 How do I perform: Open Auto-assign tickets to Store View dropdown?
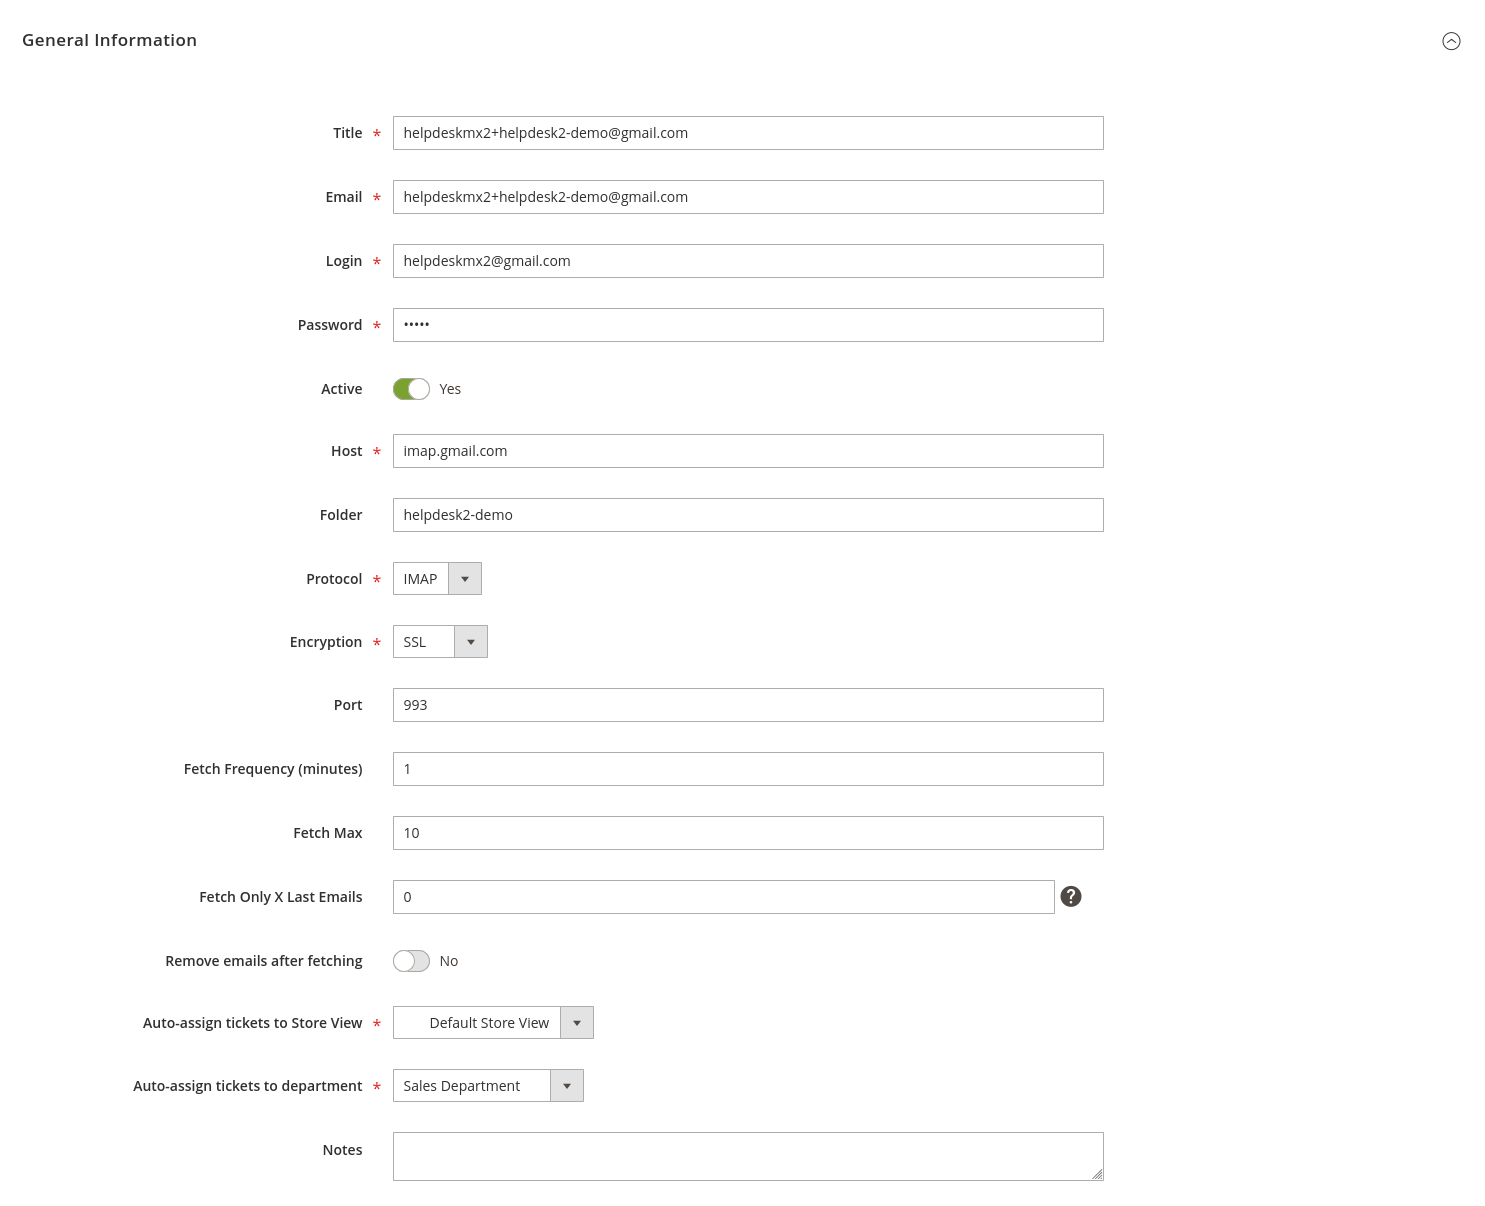(493, 1023)
